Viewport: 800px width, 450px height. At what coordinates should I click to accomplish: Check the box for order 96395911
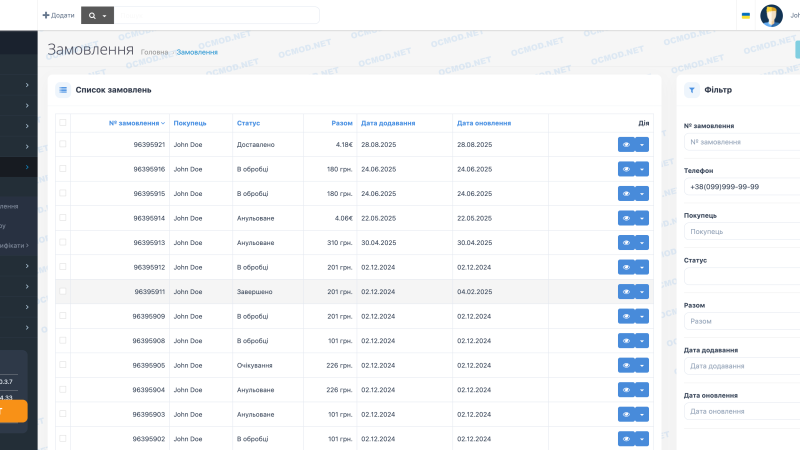(x=63, y=291)
